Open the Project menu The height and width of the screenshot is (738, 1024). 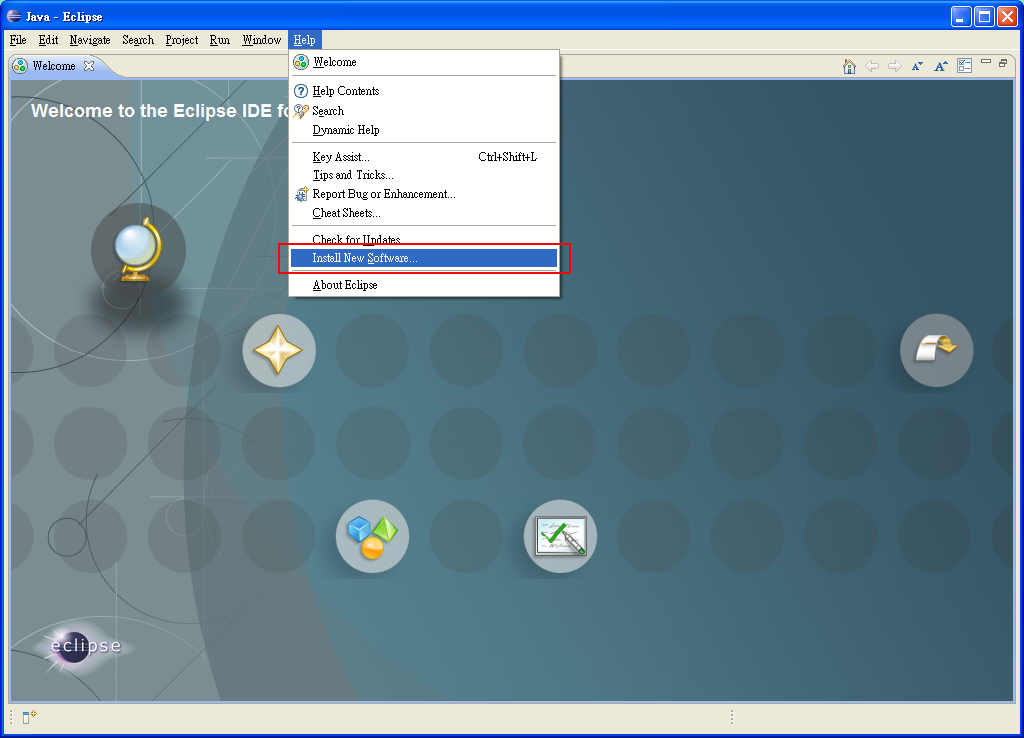182,40
